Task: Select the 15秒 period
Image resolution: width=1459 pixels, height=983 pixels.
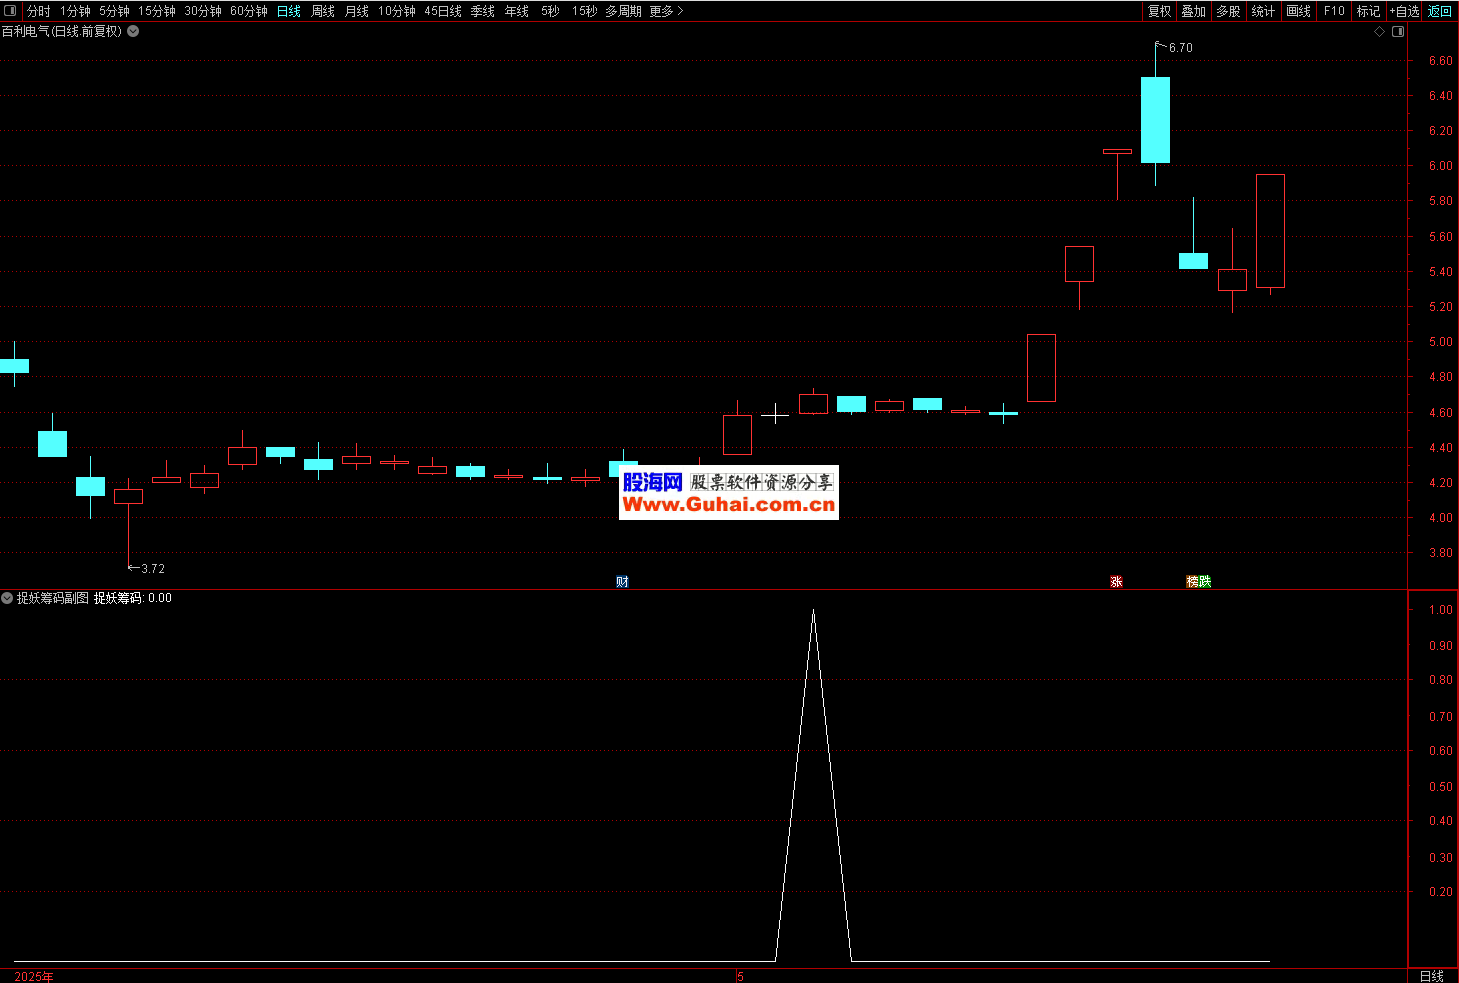Action: coord(585,11)
